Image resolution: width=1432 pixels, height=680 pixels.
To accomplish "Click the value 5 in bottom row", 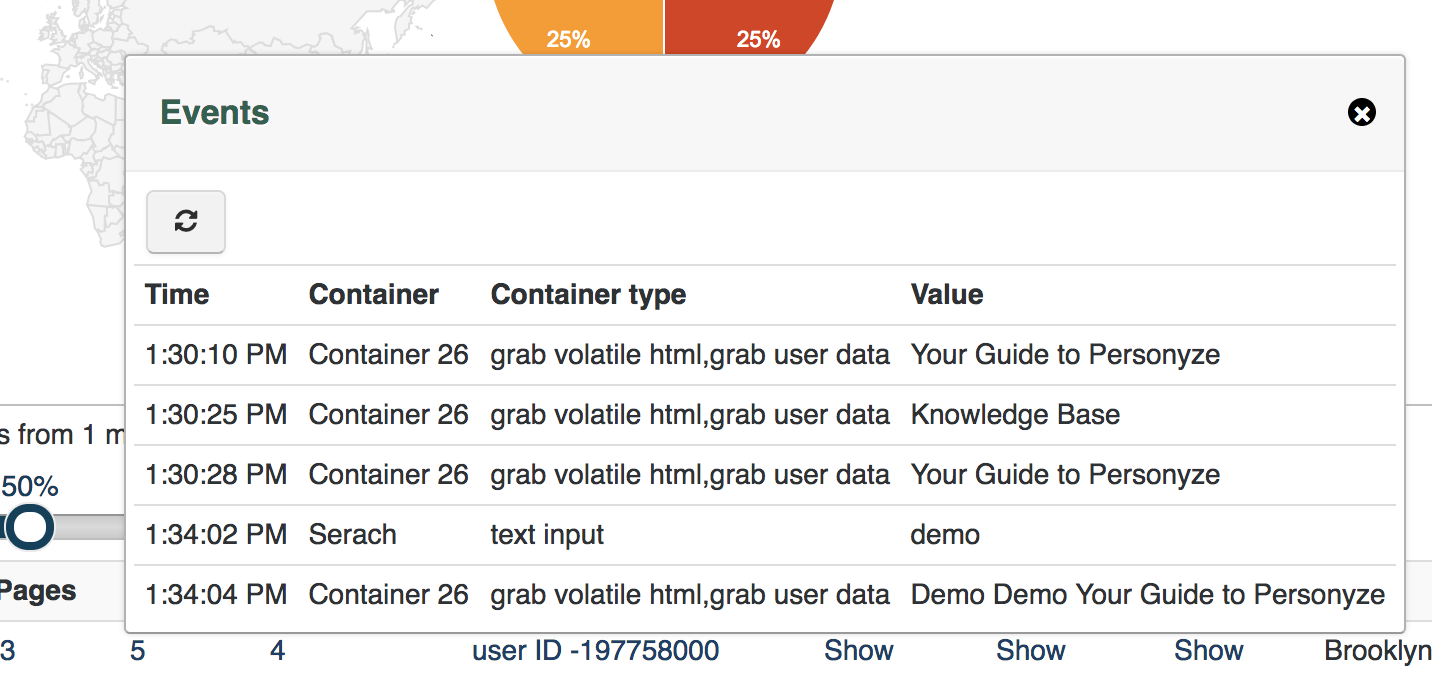I will coord(138,651).
